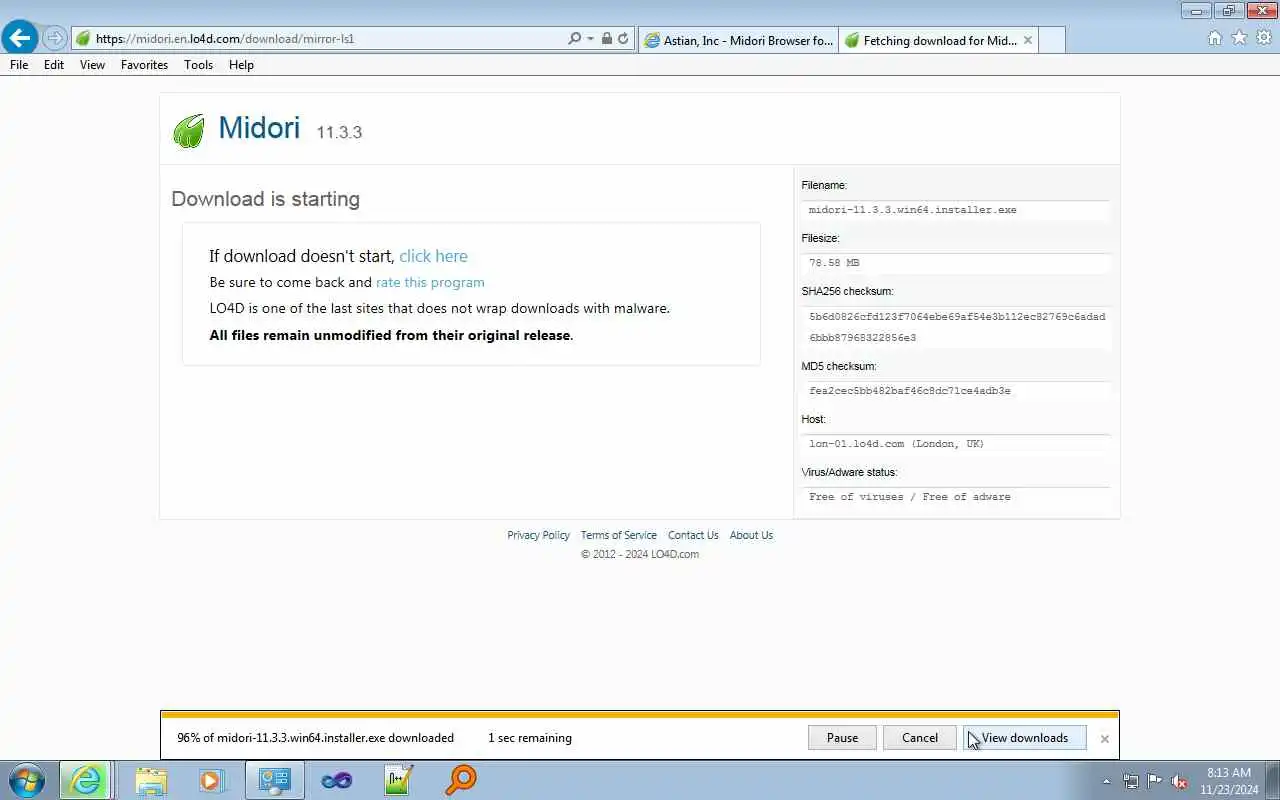Open Windows Media Player taskbar icon
1280x800 pixels.
point(212,780)
